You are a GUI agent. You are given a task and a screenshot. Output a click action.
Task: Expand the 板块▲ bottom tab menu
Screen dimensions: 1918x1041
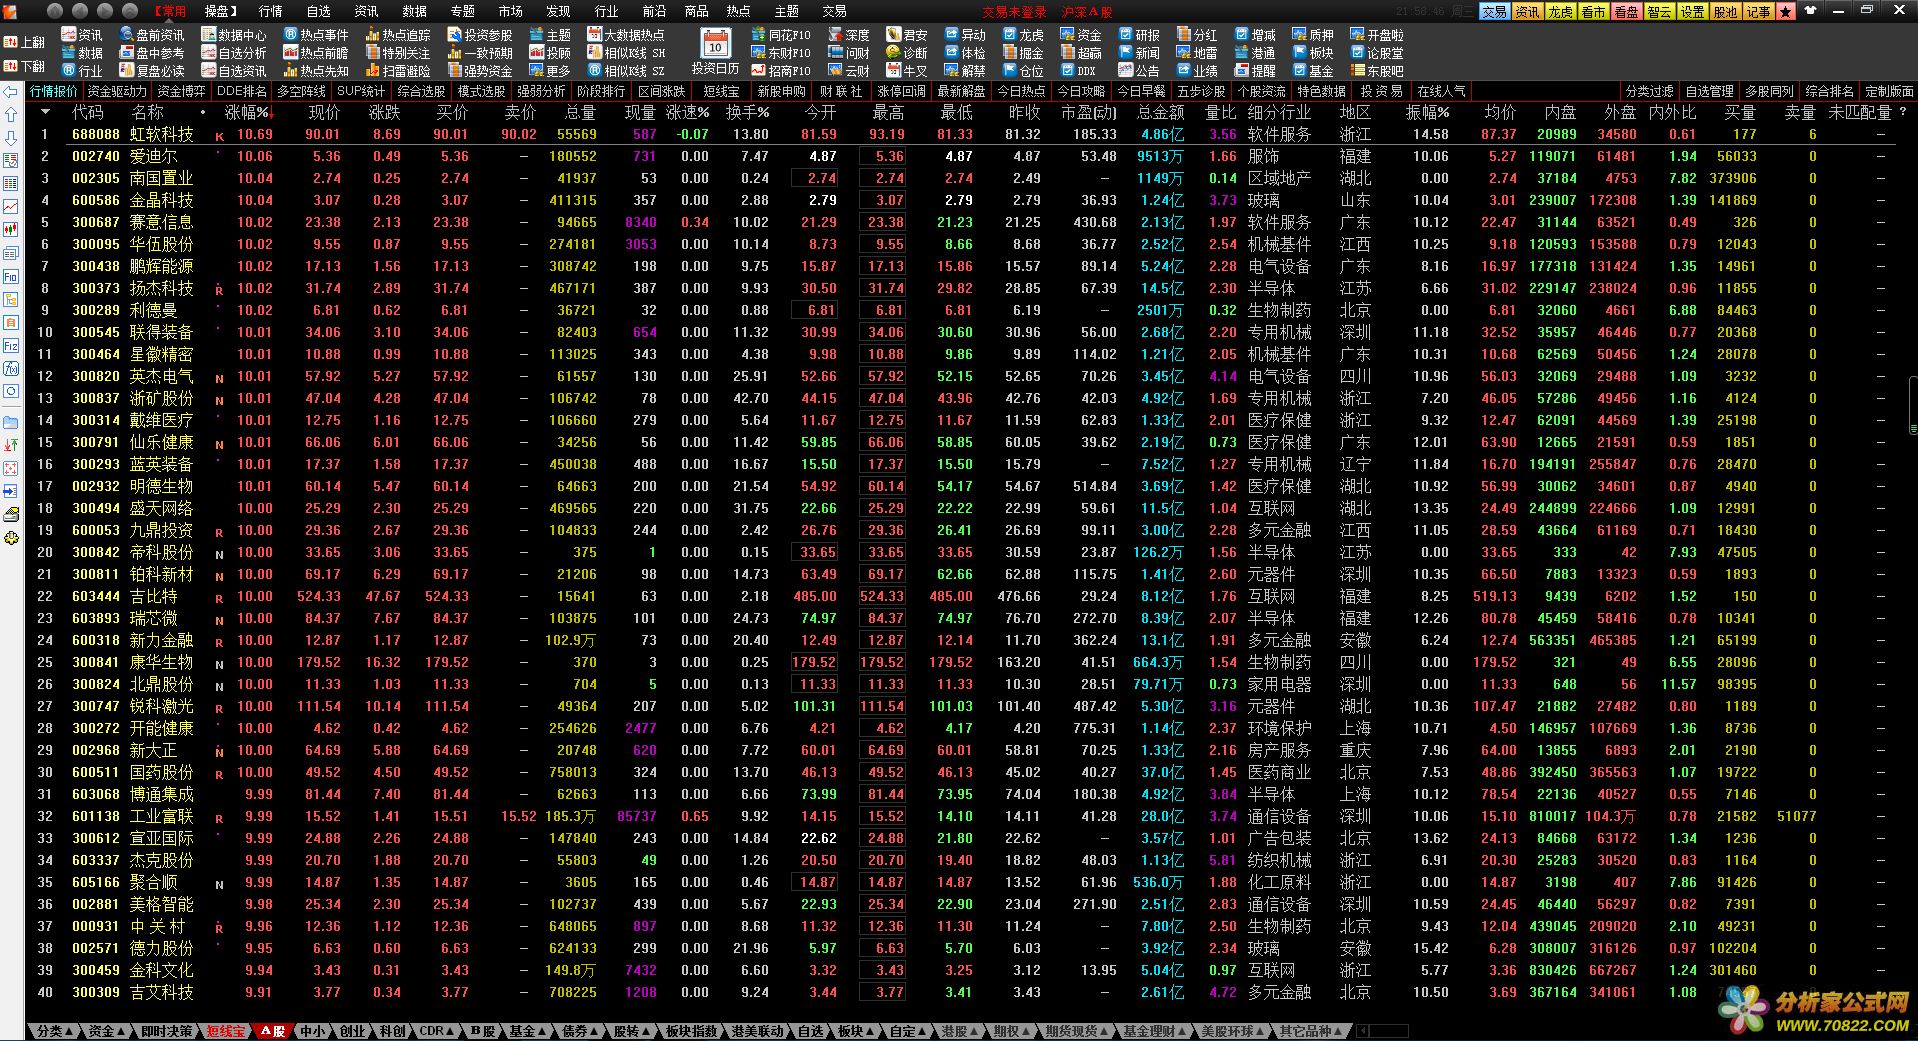855,1031
